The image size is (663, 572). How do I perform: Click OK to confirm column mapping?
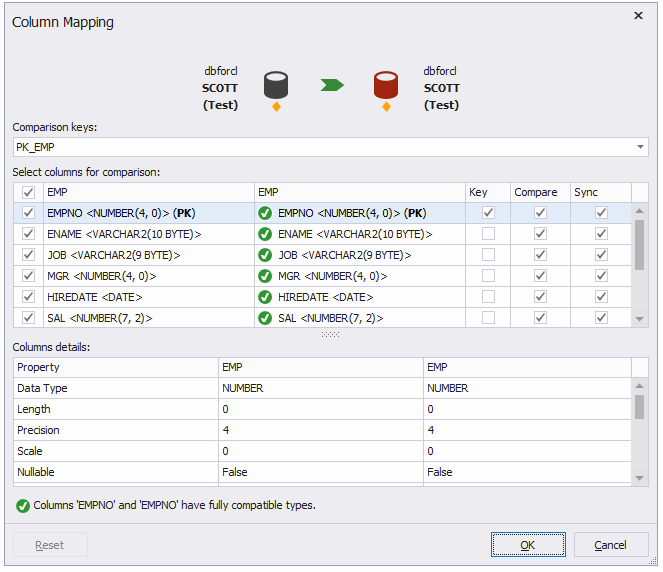(528, 545)
